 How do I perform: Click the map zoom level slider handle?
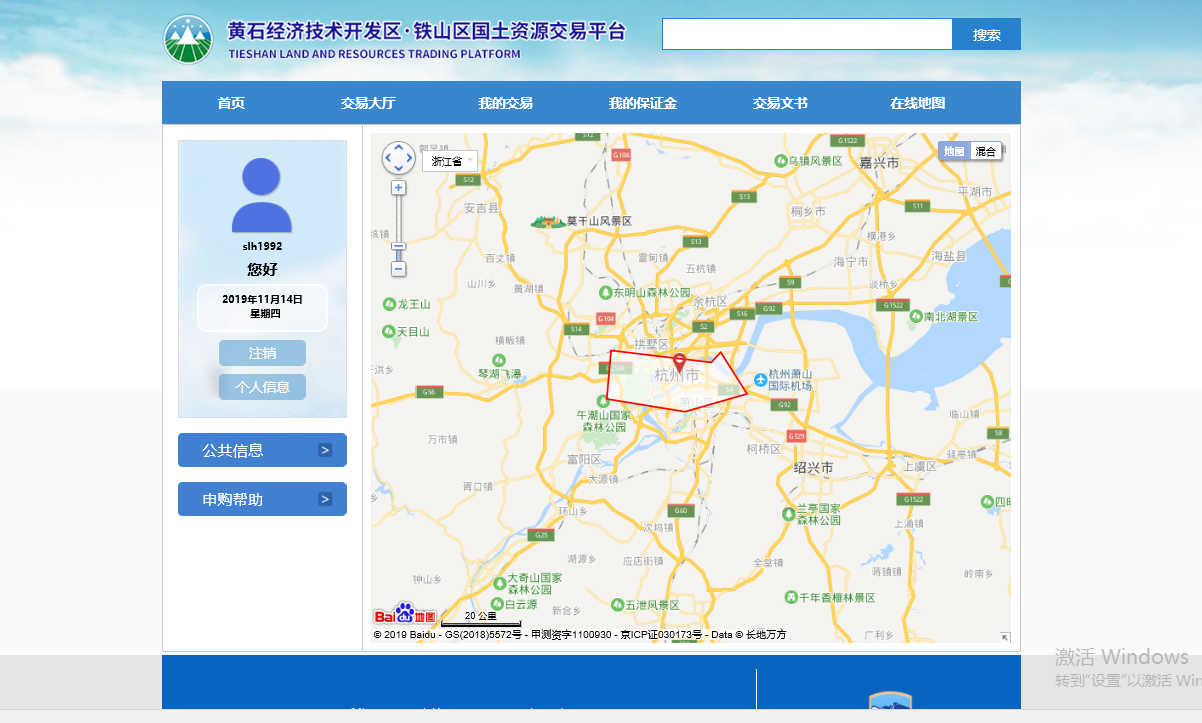pyautogui.click(x=398, y=246)
